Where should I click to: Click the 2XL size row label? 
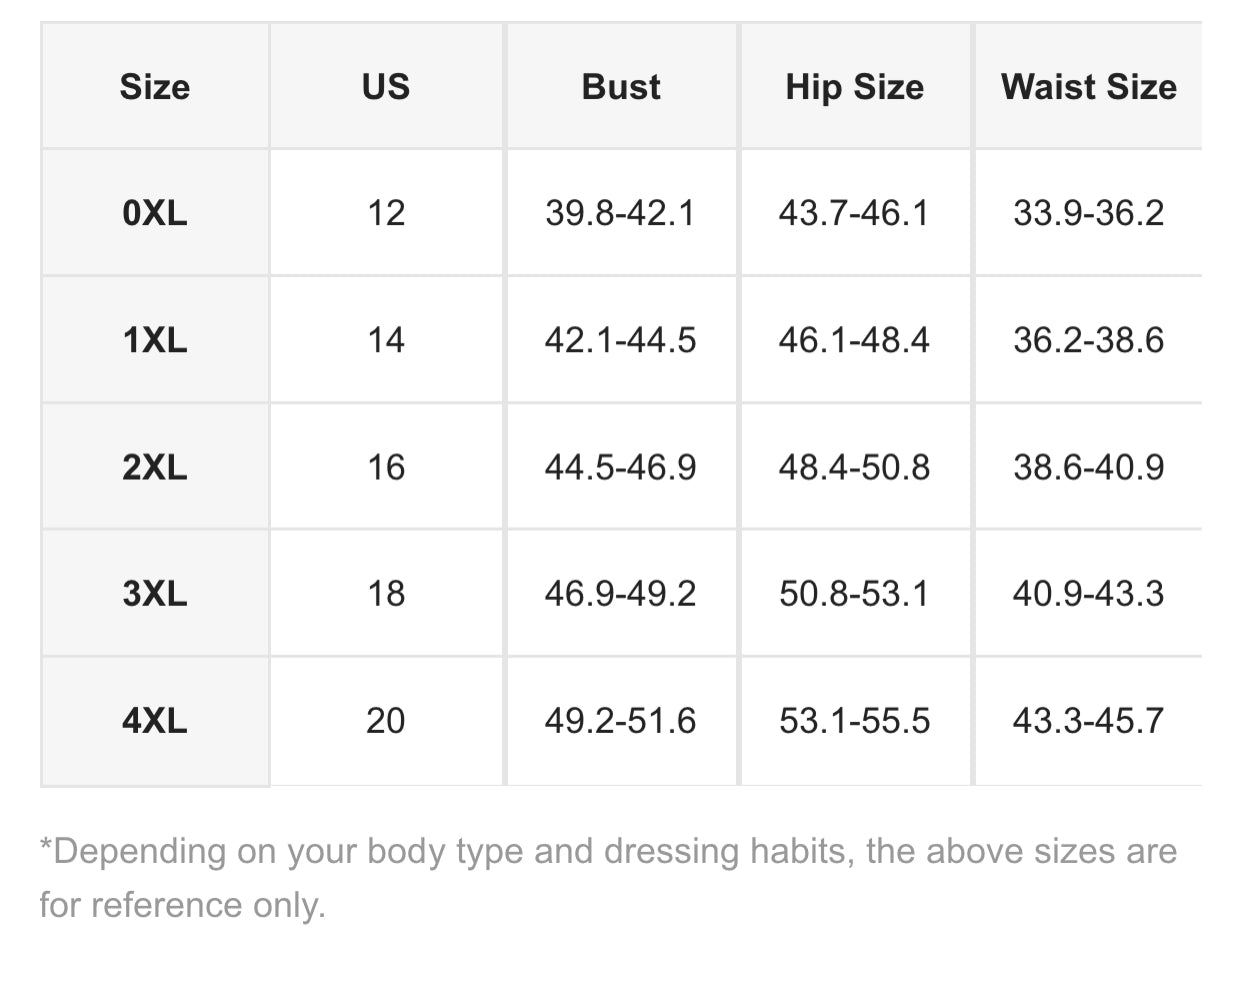coord(155,467)
